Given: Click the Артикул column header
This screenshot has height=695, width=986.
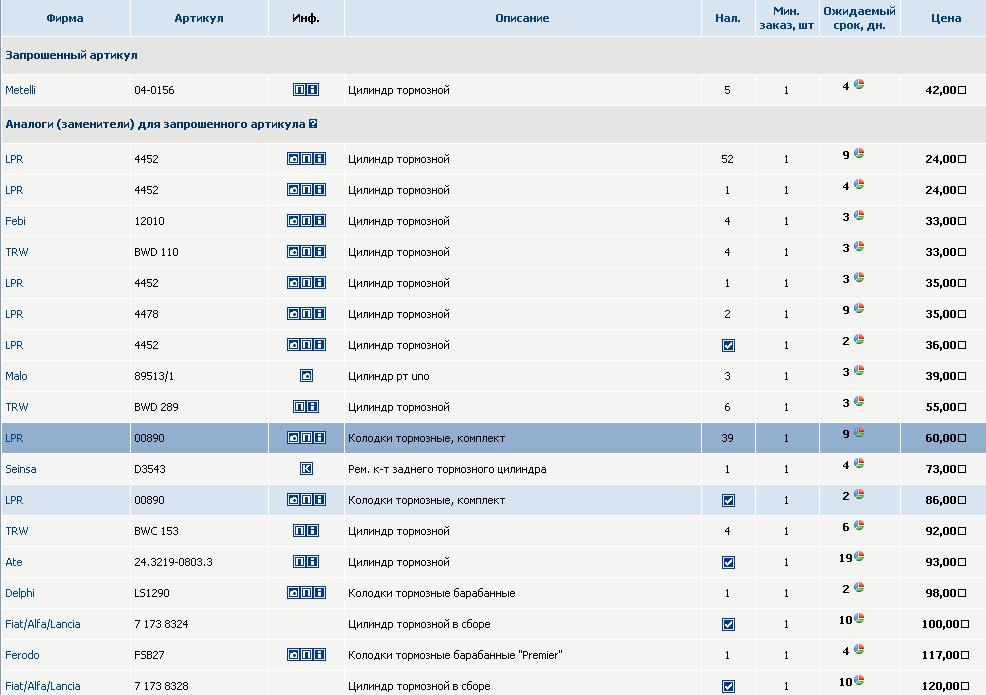Looking at the screenshot, I should click(199, 18).
